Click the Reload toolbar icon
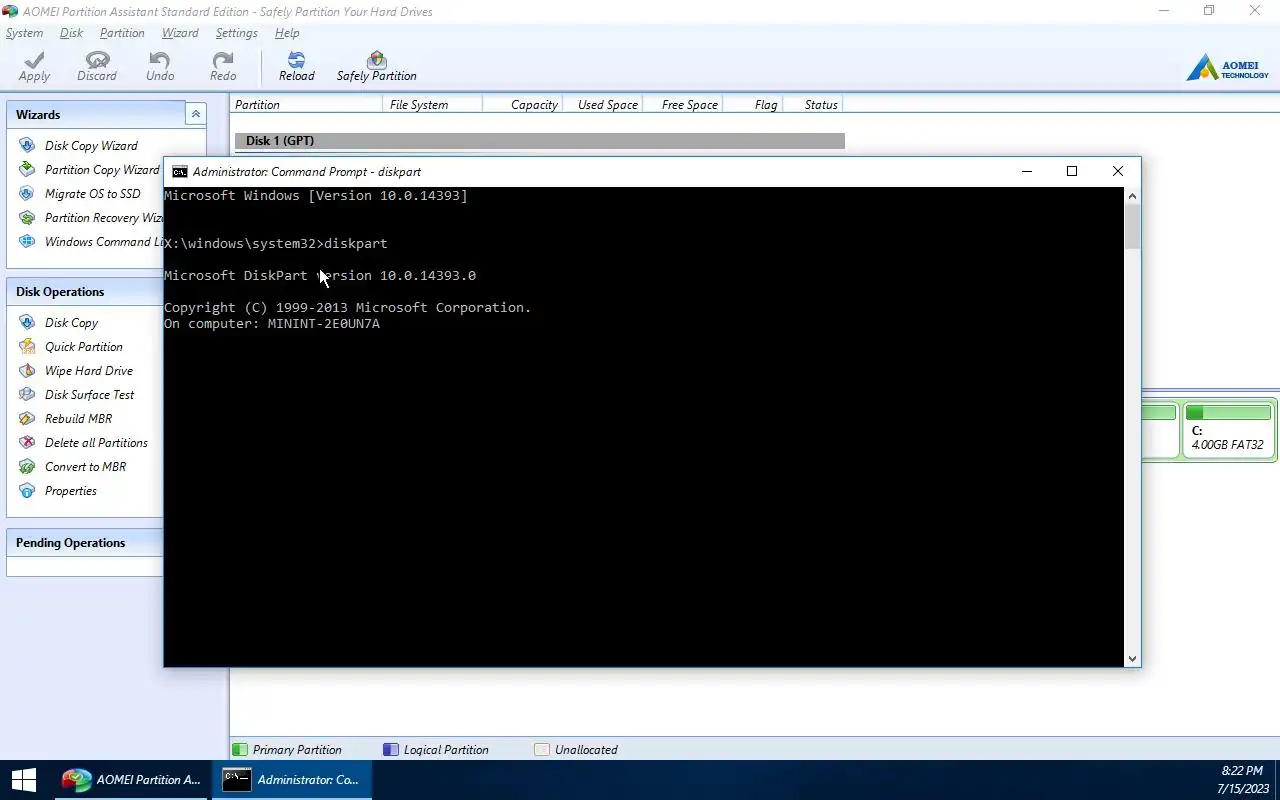The width and height of the screenshot is (1280, 800). [x=296, y=60]
